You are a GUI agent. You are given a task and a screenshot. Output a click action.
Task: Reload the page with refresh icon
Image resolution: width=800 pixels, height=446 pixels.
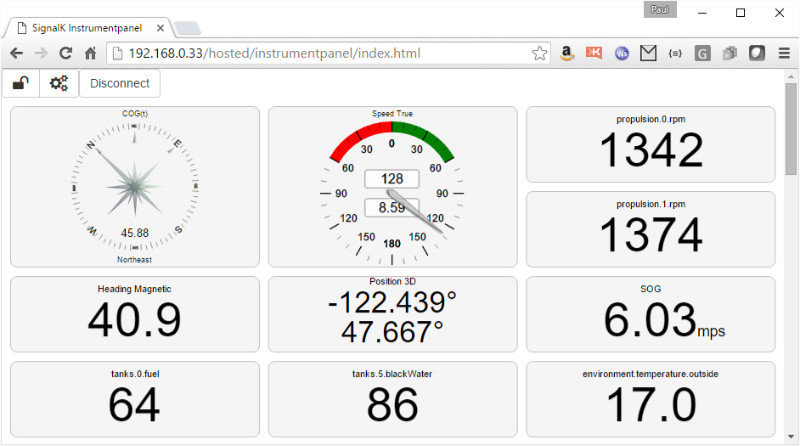coord(65,53)
